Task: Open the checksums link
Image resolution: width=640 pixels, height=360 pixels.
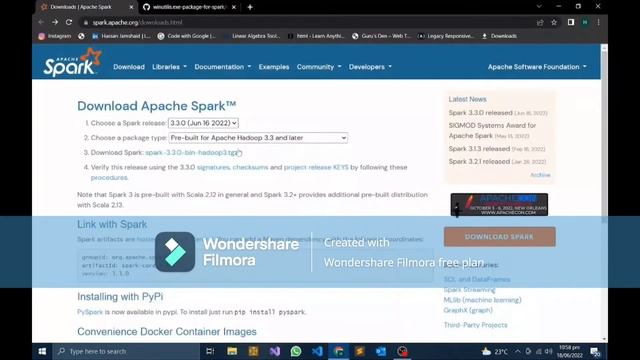Action: 250,167
